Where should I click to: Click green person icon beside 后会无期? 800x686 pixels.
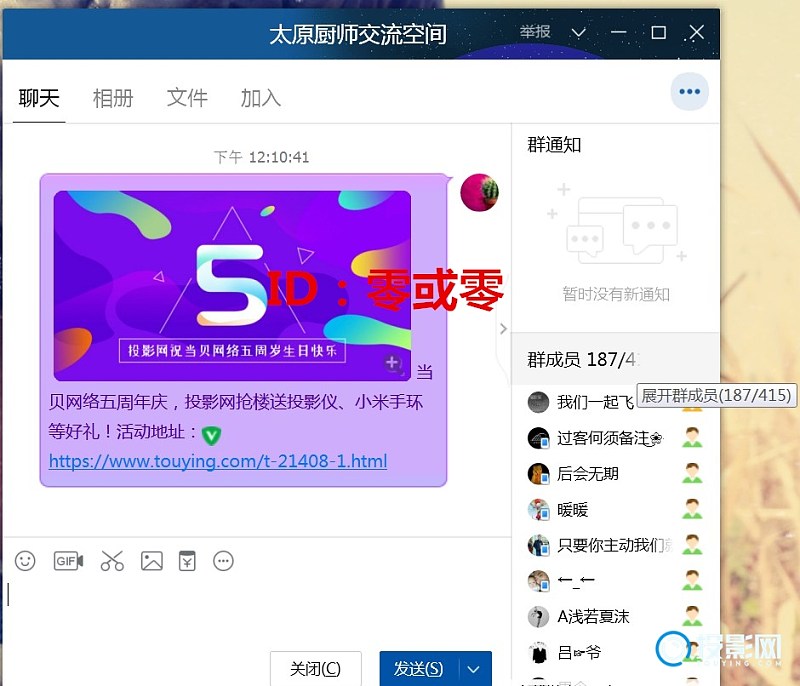click(692, 474)
